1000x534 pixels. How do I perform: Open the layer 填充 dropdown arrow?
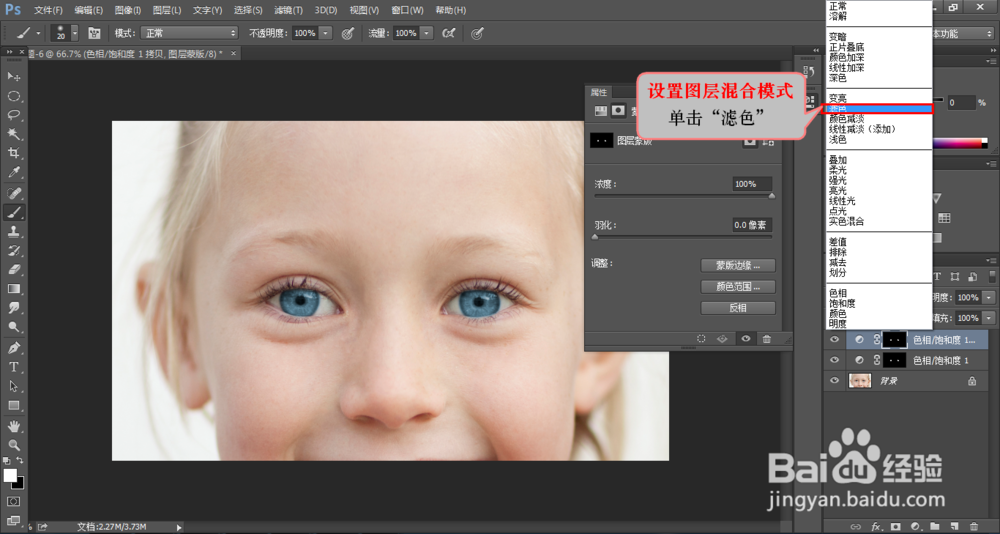[989, 318]
